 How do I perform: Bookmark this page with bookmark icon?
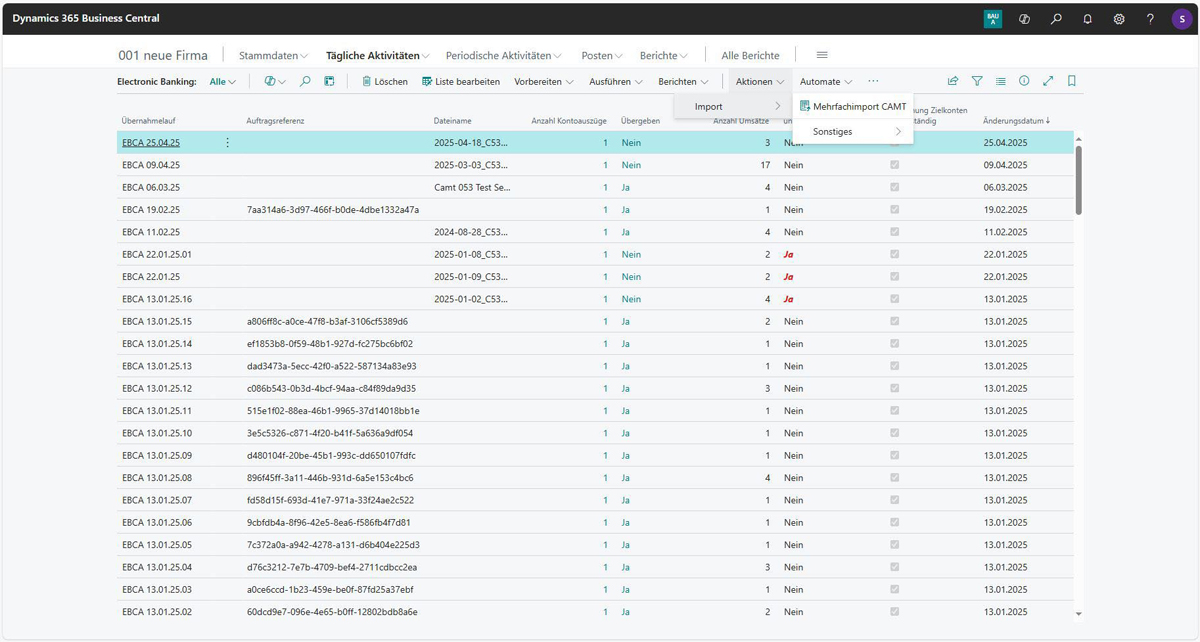pyautogui.click(x=1072, y=81)
